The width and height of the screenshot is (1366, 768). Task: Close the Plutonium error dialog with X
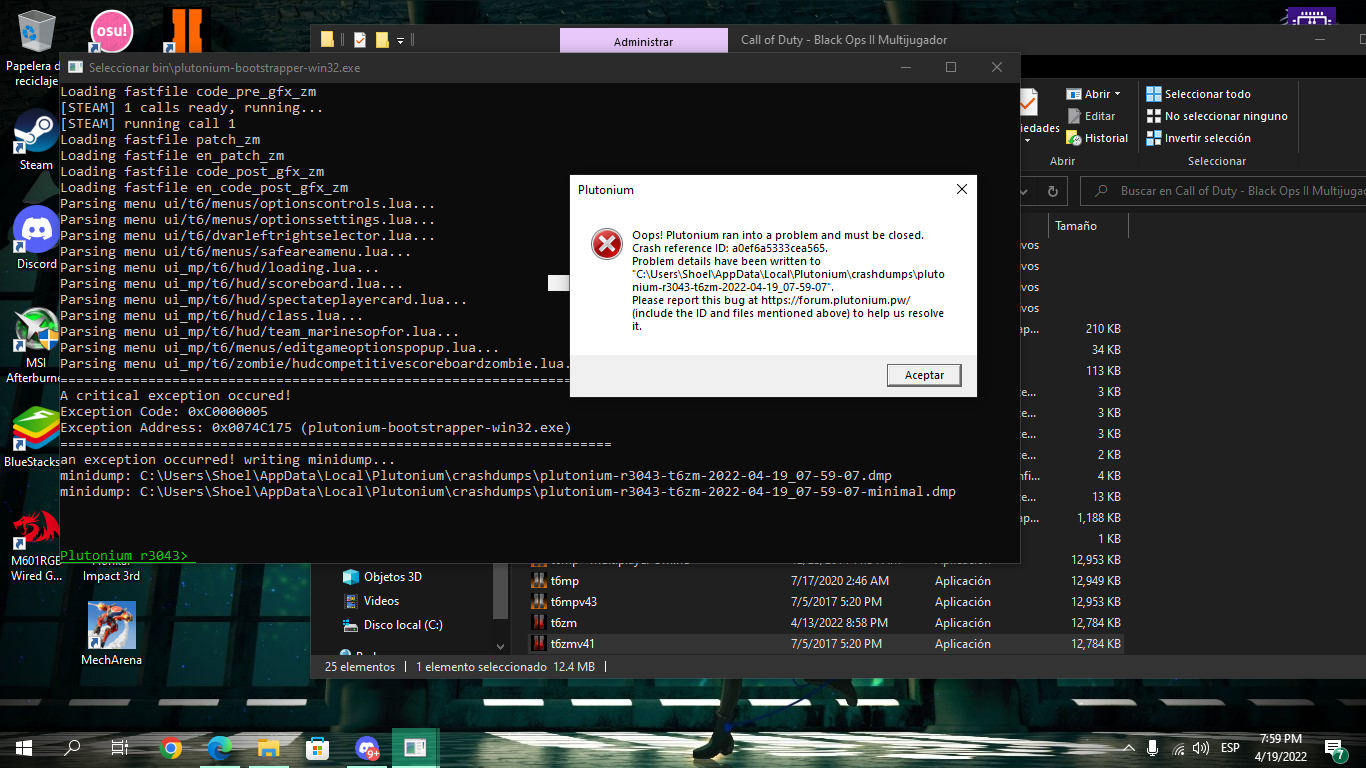pyautogui.click(x=961, y=189)
